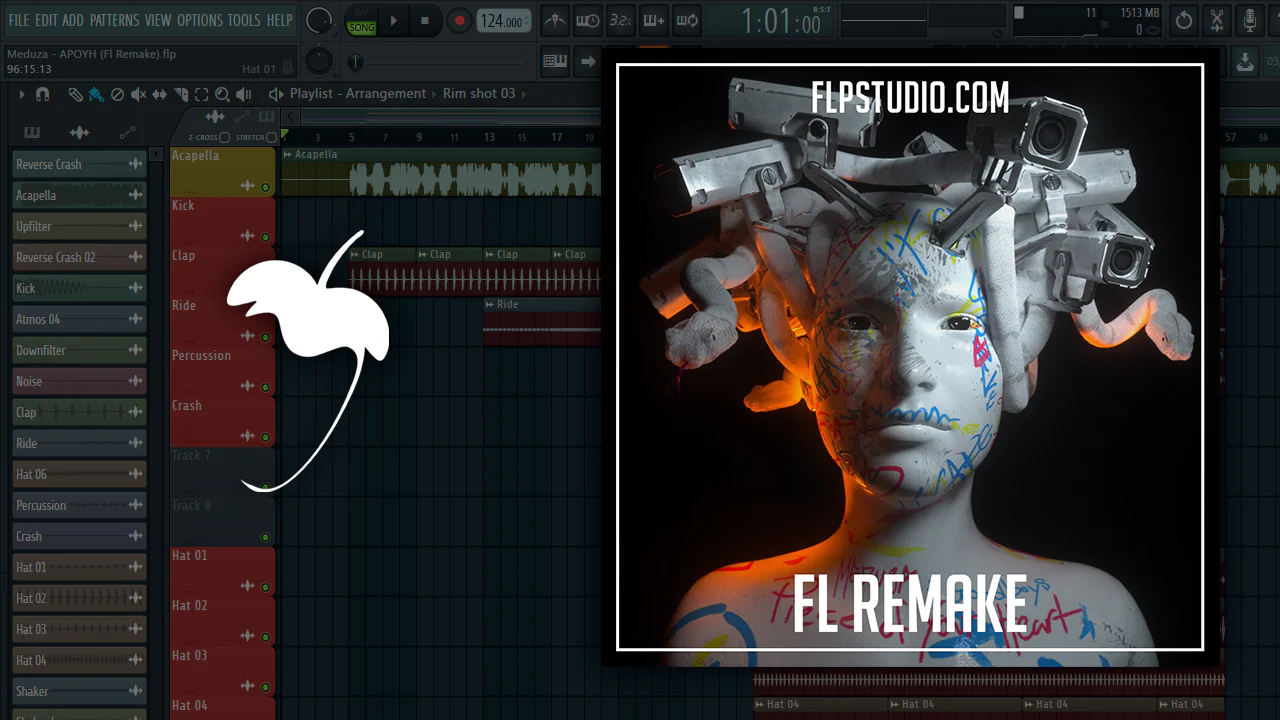Toggle the Z-CROSS checkbox
This screenshot has height=720, width=1280.
click(x=224, y=137)
